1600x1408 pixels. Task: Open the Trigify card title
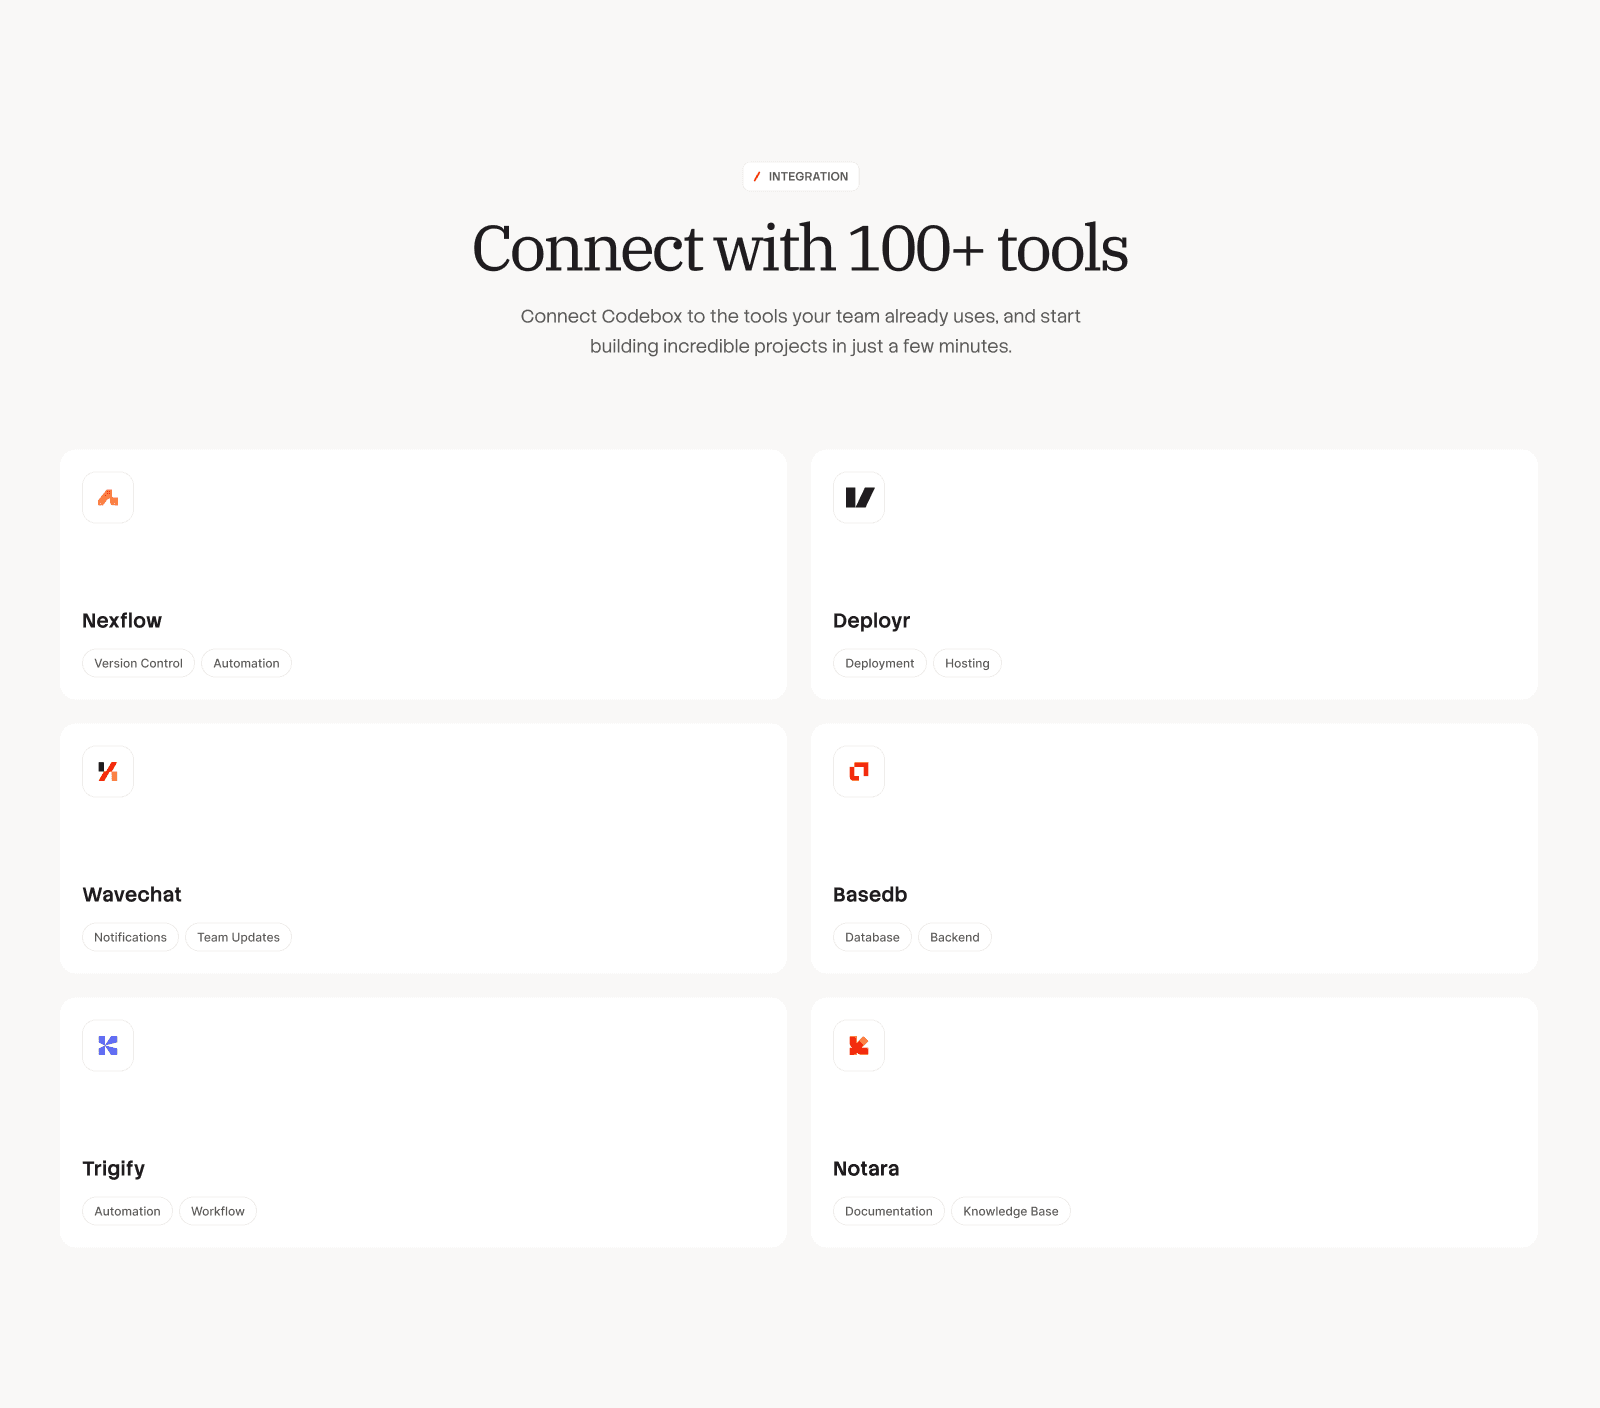(113, 1169)
